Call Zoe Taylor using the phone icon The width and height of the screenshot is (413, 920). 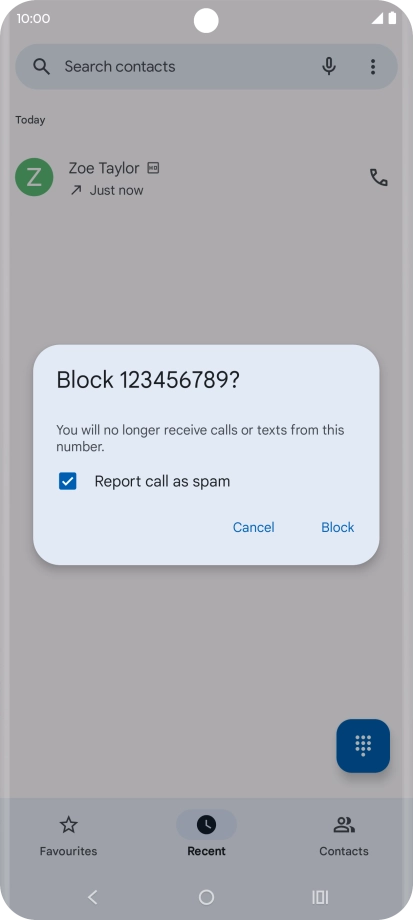pos(378,177)
